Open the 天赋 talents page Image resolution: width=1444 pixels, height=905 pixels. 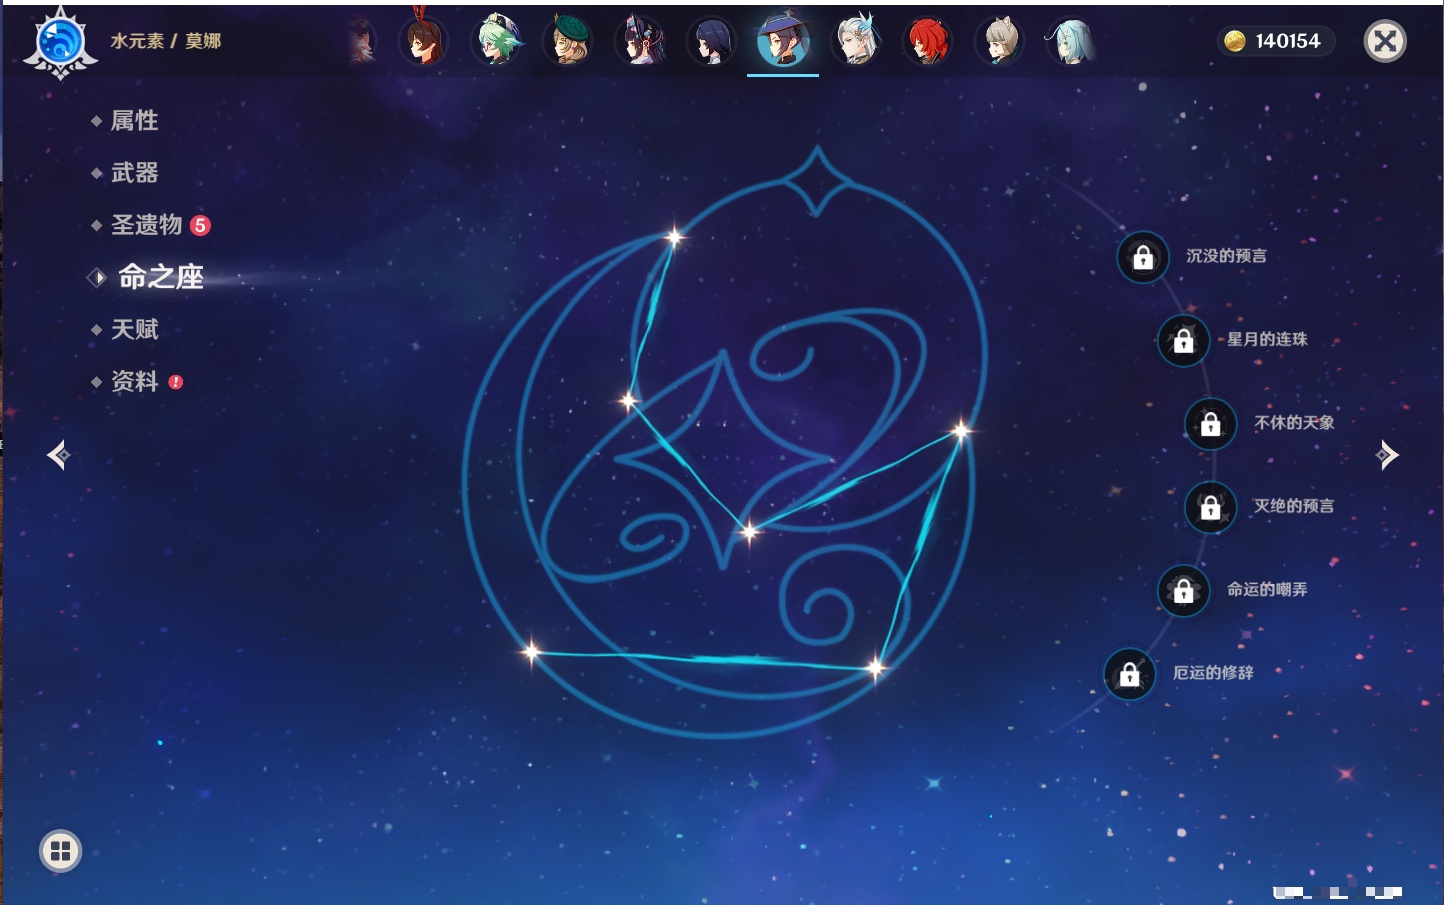[x=134, y=329]
